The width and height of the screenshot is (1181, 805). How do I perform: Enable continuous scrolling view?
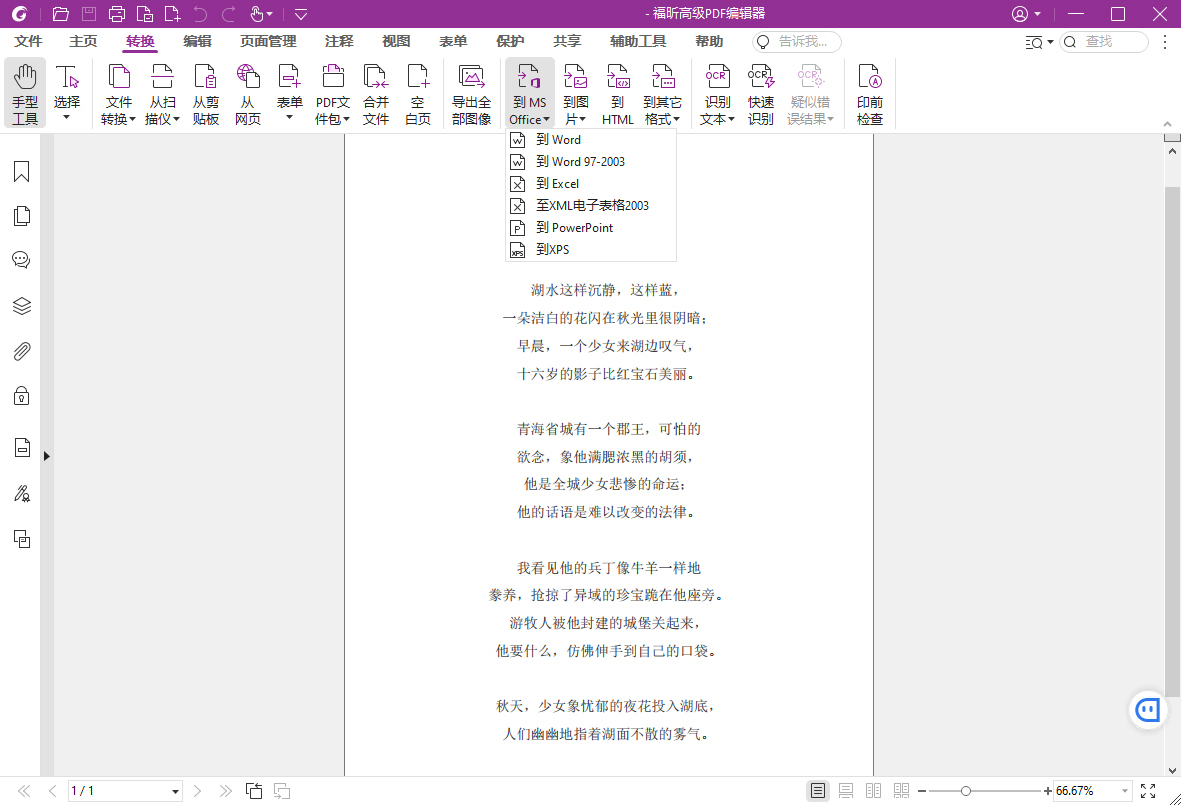[x=845, y=790]
